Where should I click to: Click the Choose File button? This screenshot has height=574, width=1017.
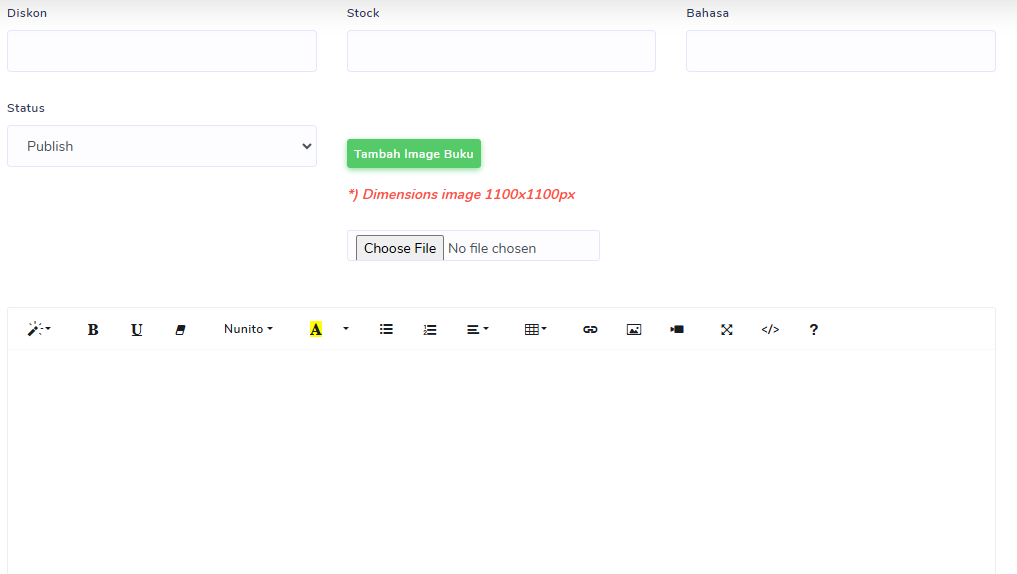pyautogui.click(x=400, y=248)
